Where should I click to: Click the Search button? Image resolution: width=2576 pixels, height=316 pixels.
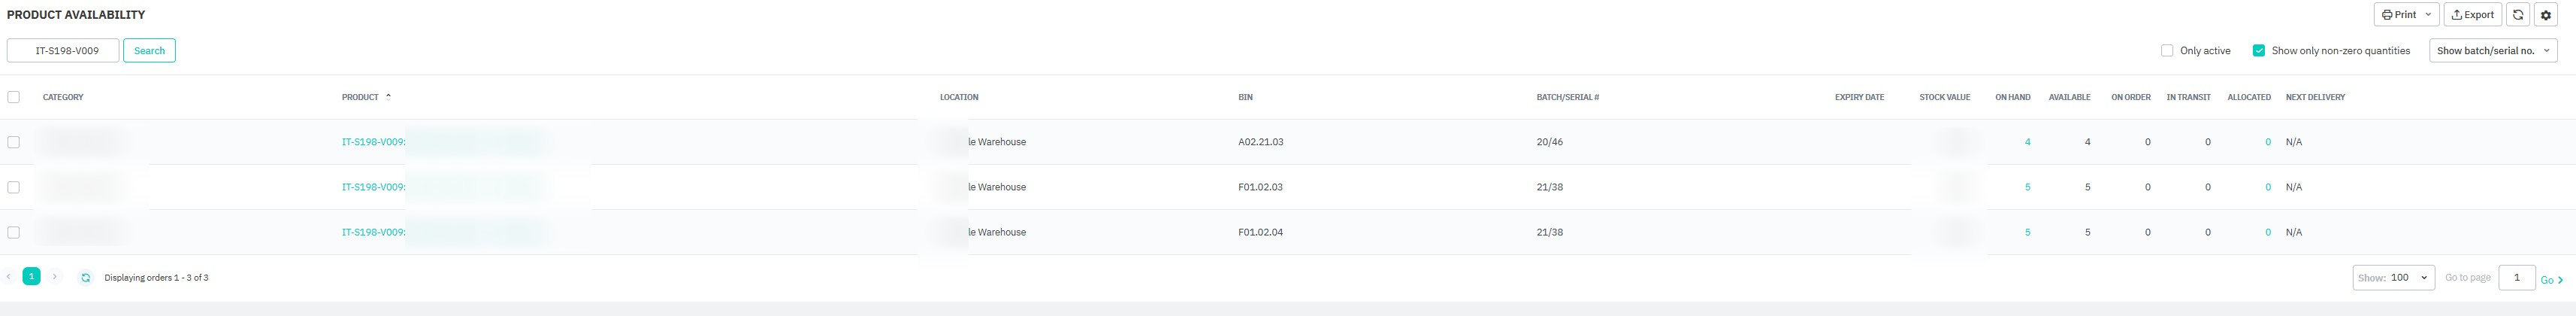(x=149, y=51)
